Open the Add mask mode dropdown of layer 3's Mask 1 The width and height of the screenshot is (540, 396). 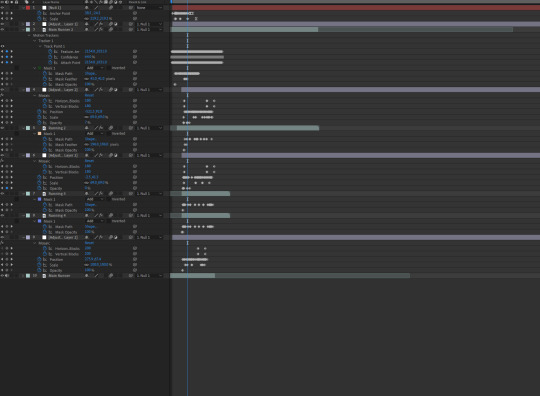(95, 68)
